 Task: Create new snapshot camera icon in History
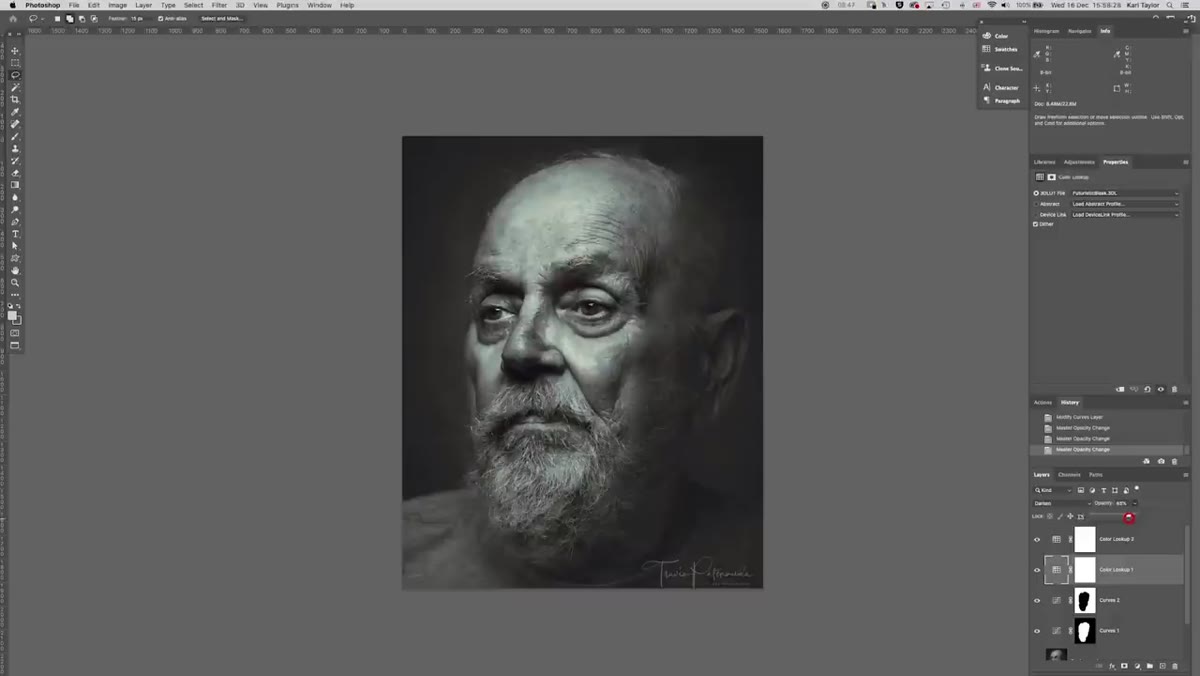1161,461
